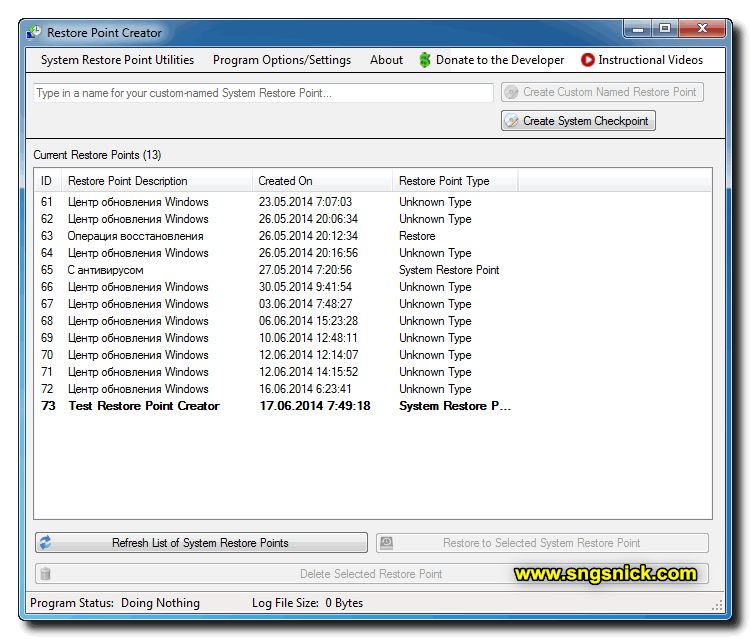The width and height of the screenshot is (751, 639).
Task: Maximize the Restore Point Creator window
Action: coord(665,29)
